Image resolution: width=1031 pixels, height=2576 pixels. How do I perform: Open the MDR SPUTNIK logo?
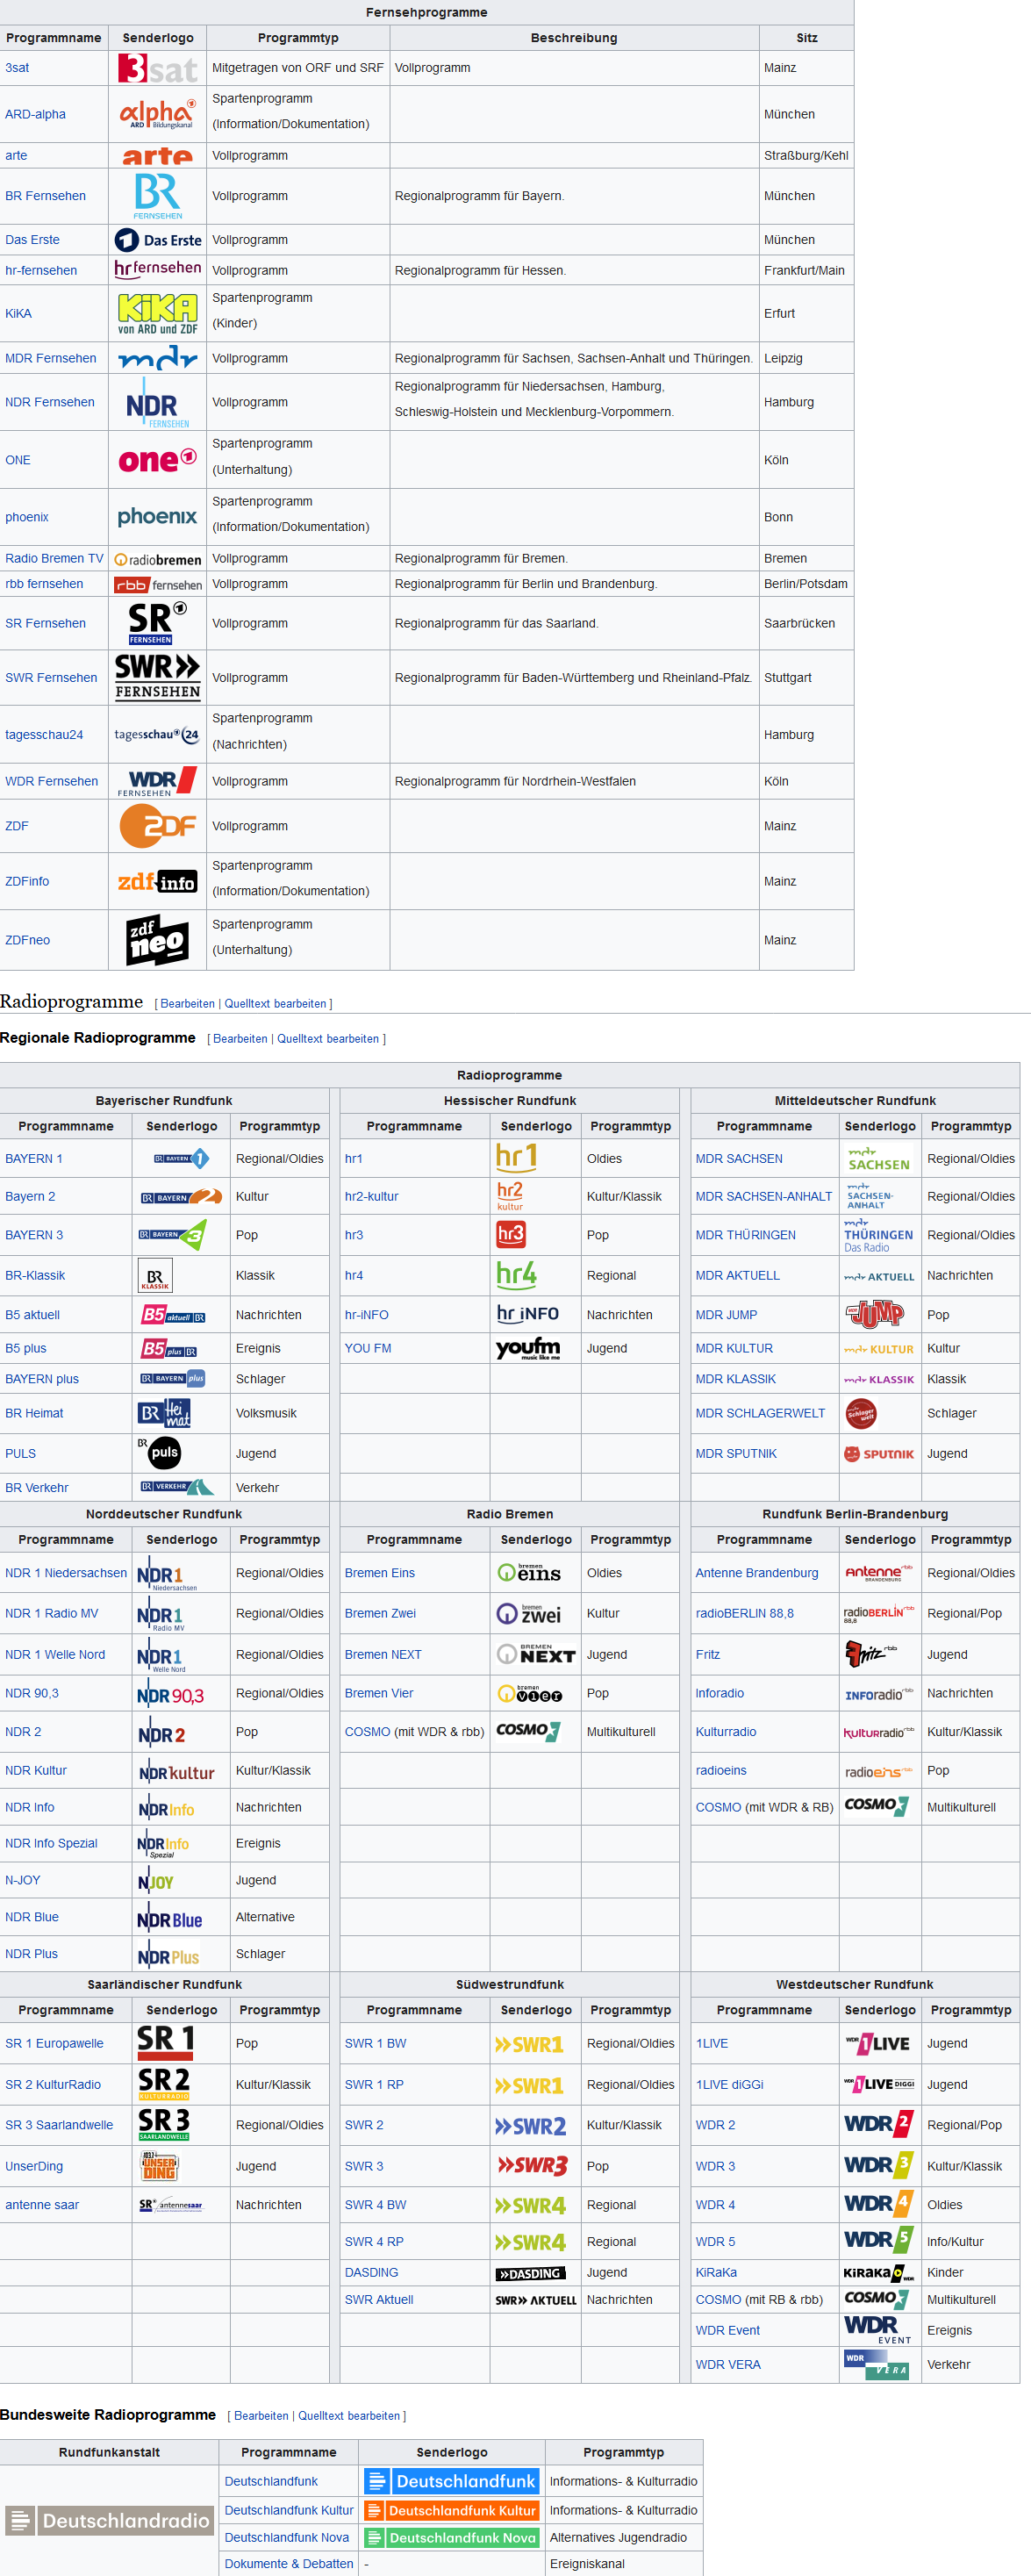[880, 1454]
